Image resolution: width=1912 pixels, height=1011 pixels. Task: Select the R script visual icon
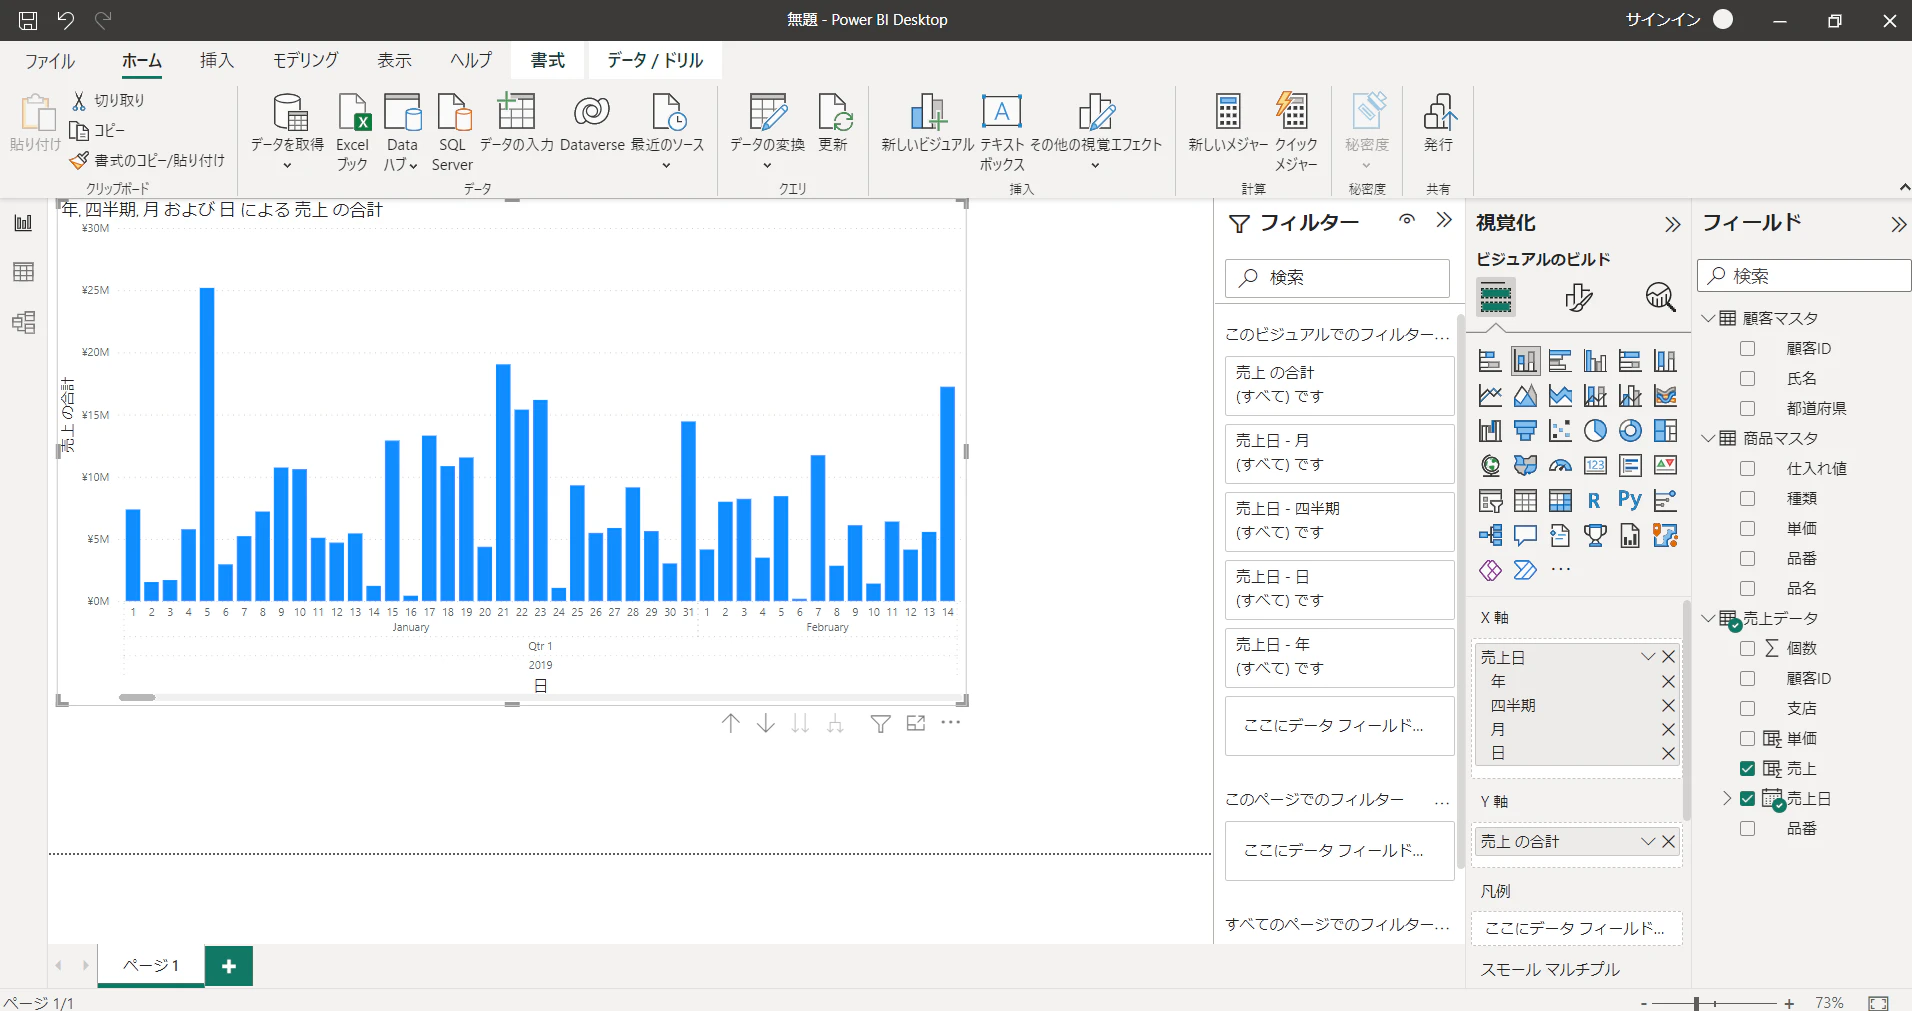tap(1594, 500)
